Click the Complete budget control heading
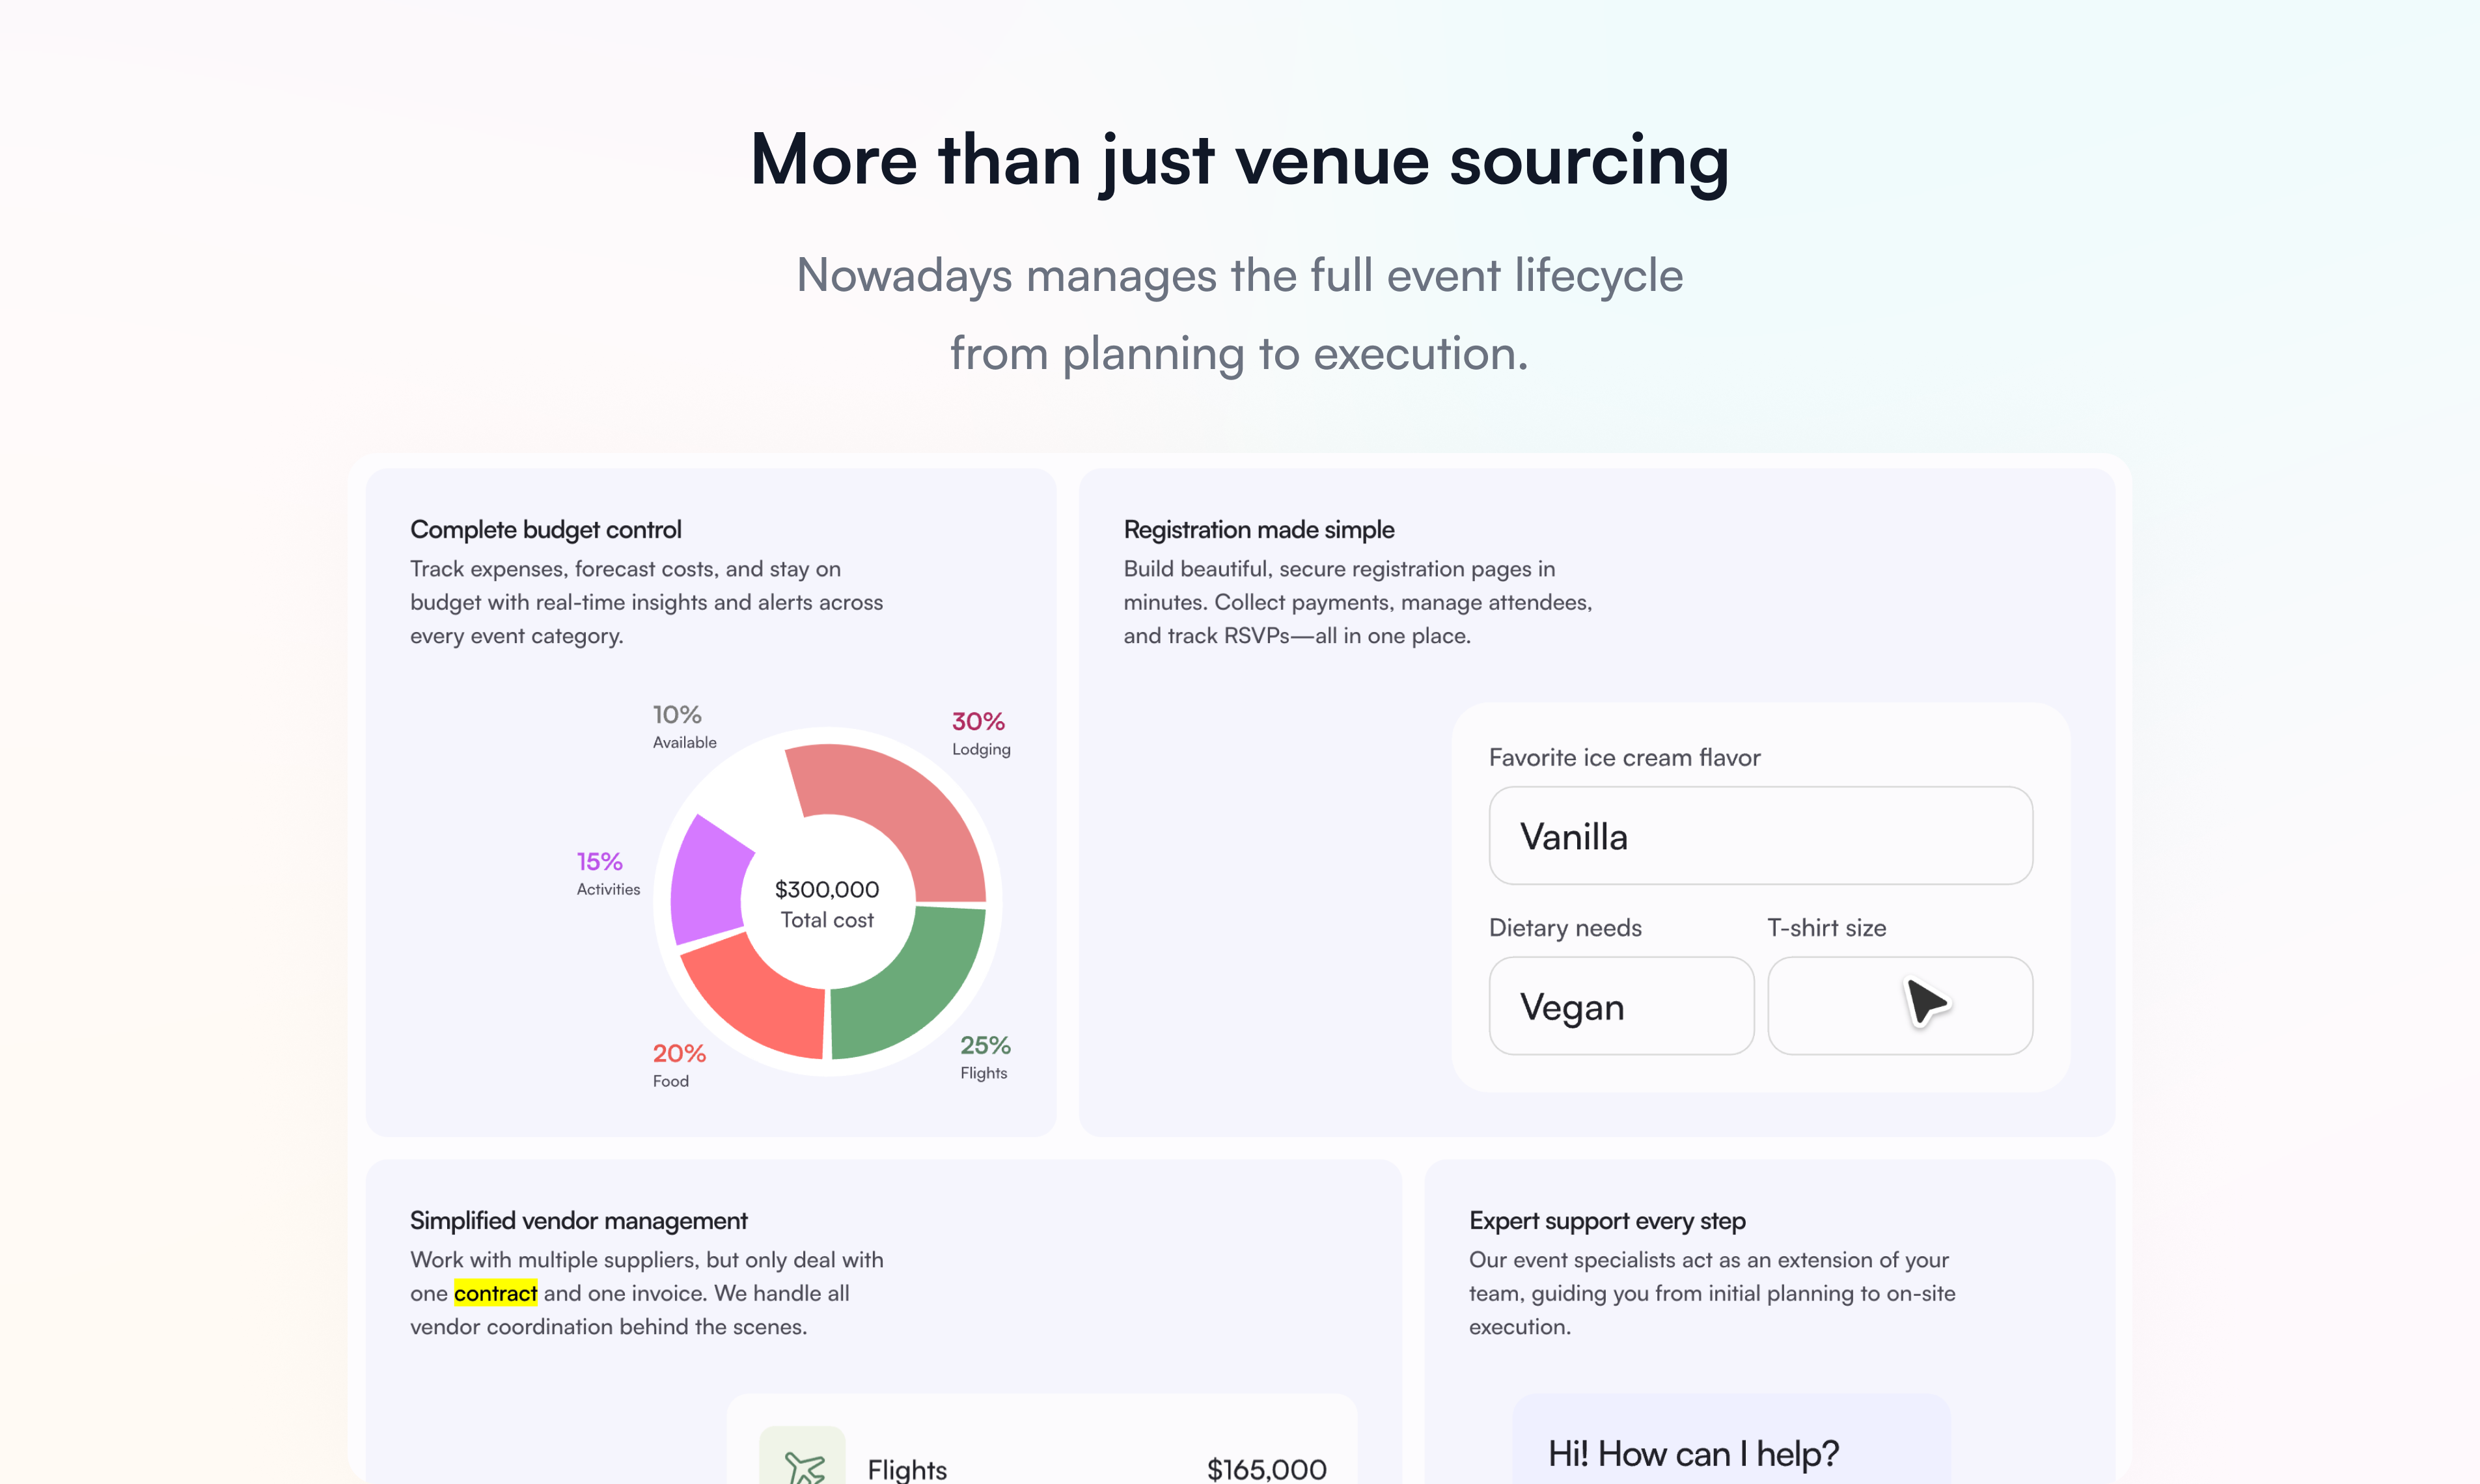 coord(545,529)
